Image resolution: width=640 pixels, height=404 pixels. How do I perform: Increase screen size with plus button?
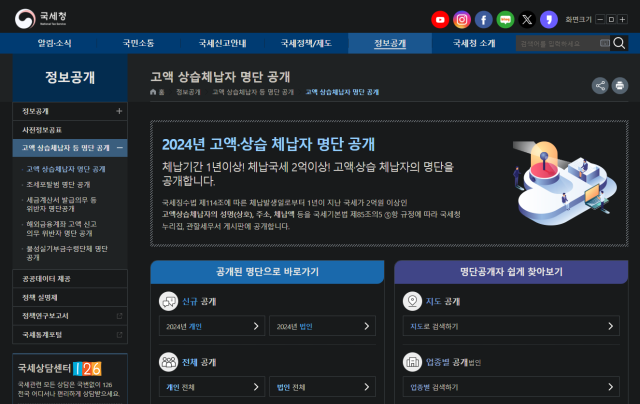coord(622,19)
